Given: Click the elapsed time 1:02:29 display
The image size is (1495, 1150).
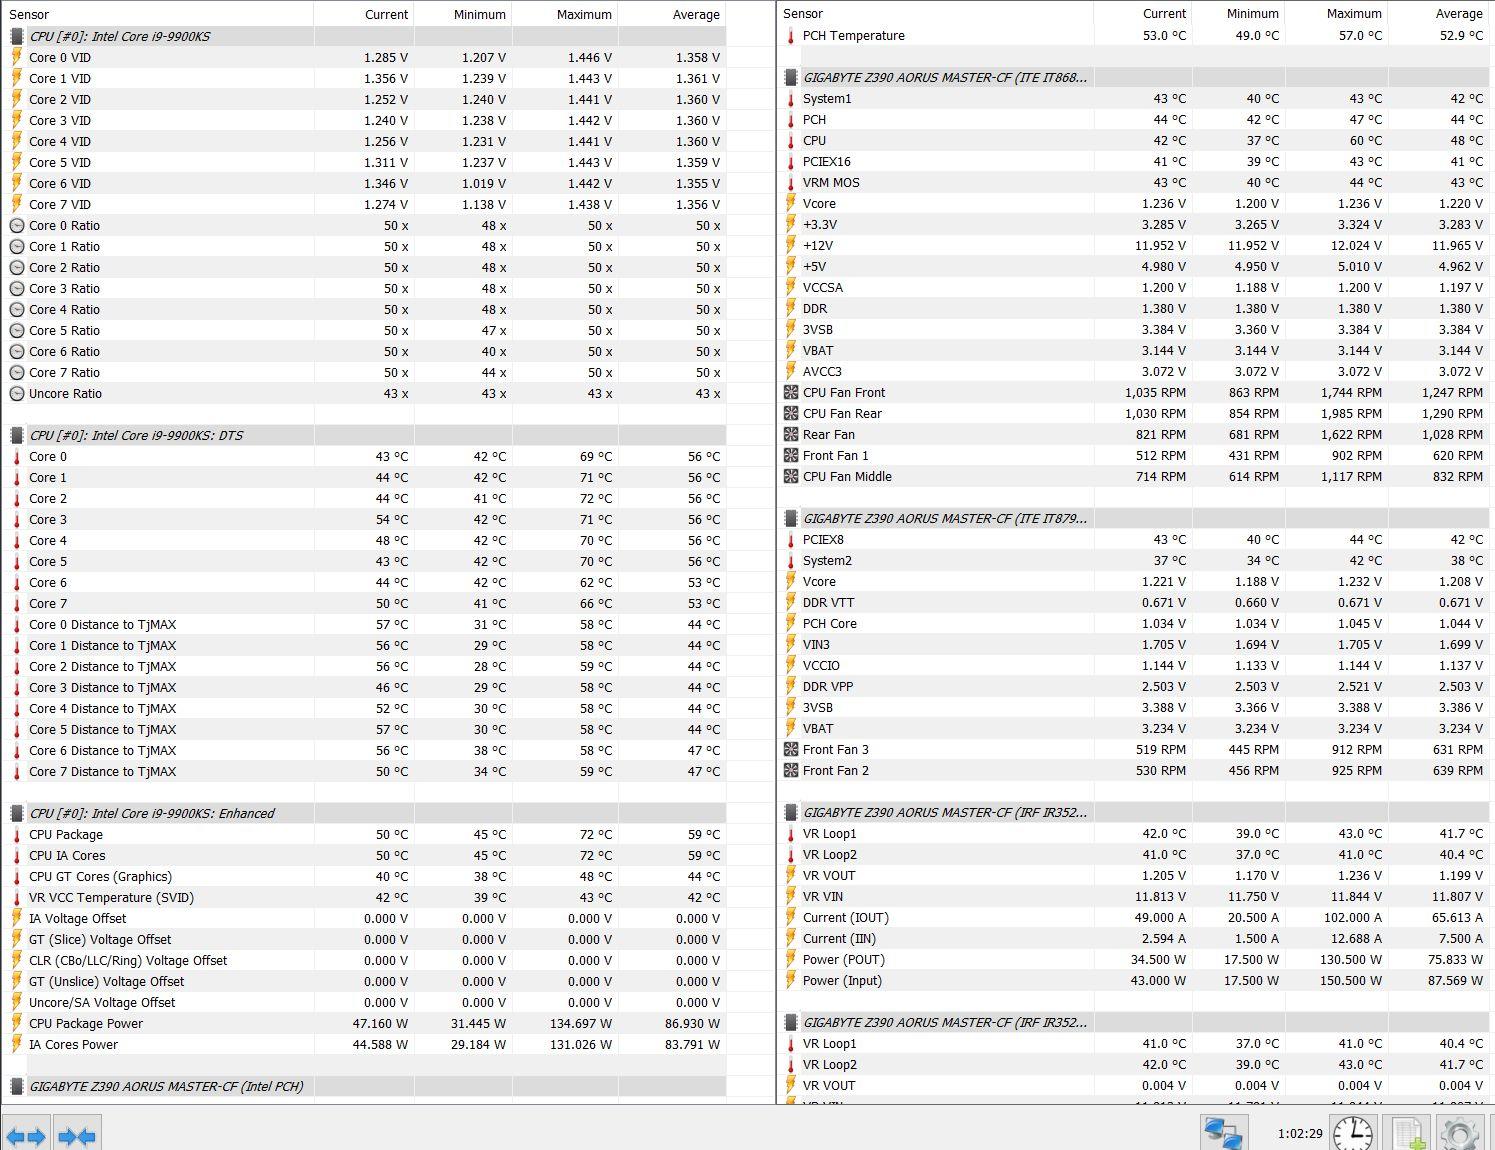Looking at the screenshot, I should [1299, 1133].
